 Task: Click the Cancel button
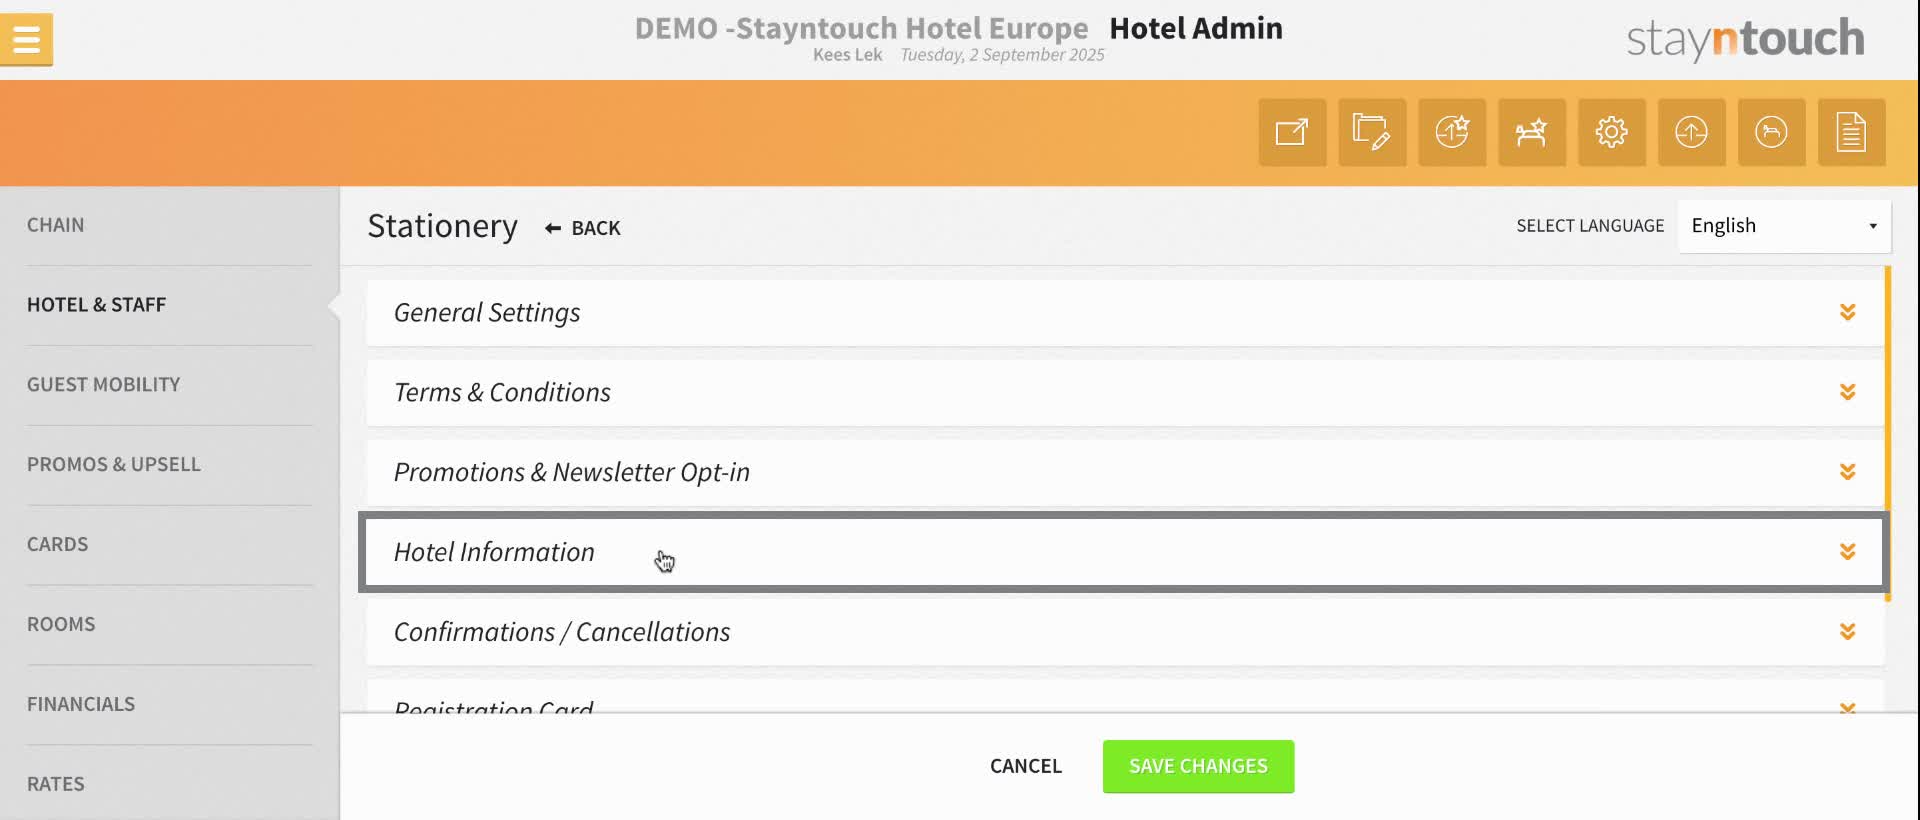1025,766
